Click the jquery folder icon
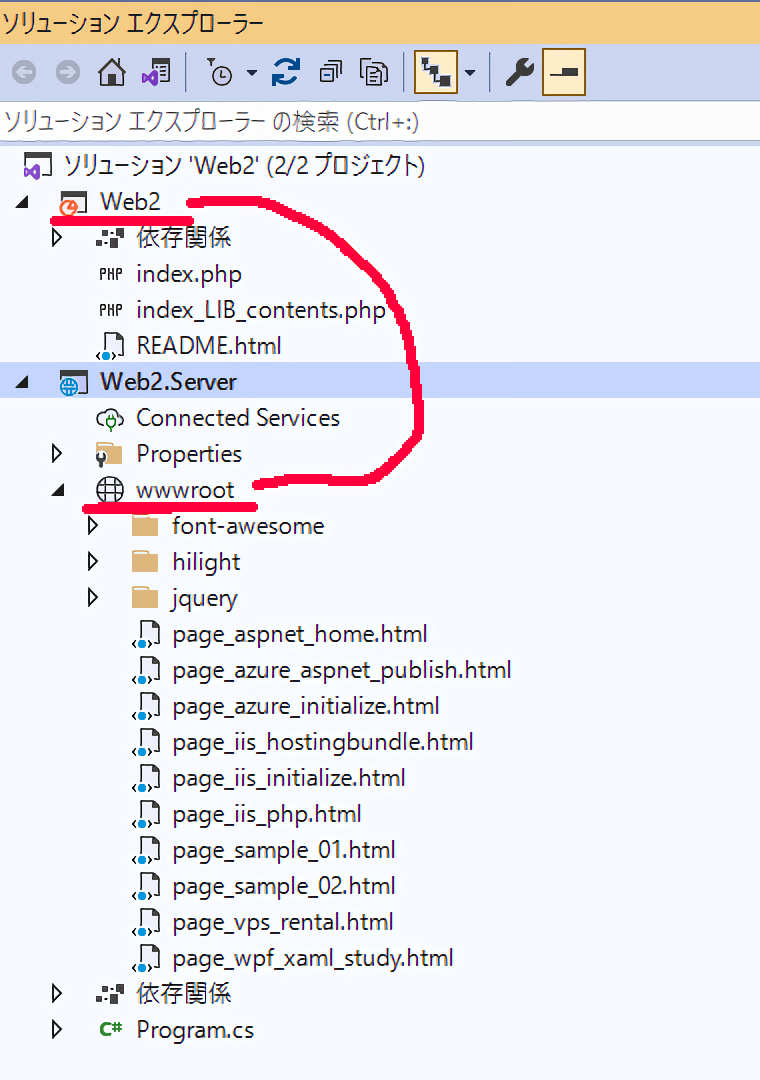Viewport: 760px width, 1080px height. pyautogui.click(x=145, y=598)
